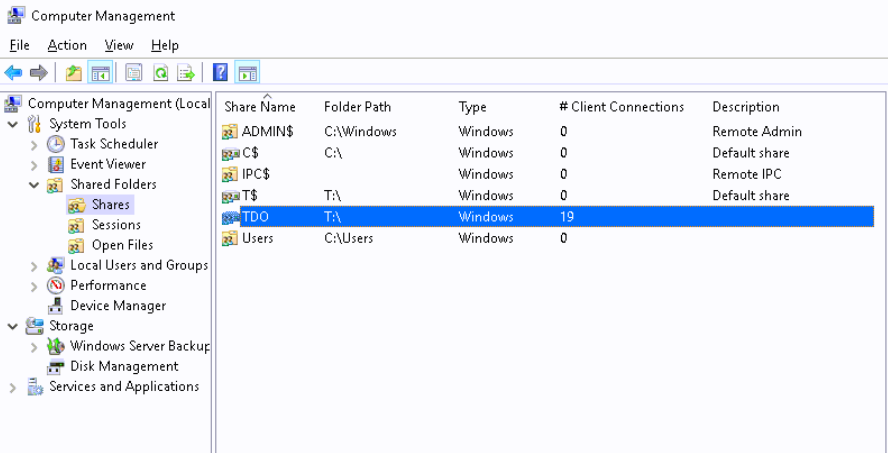Click the Event Viewer icon in tree
888x453 pixels.
point(56,164)
